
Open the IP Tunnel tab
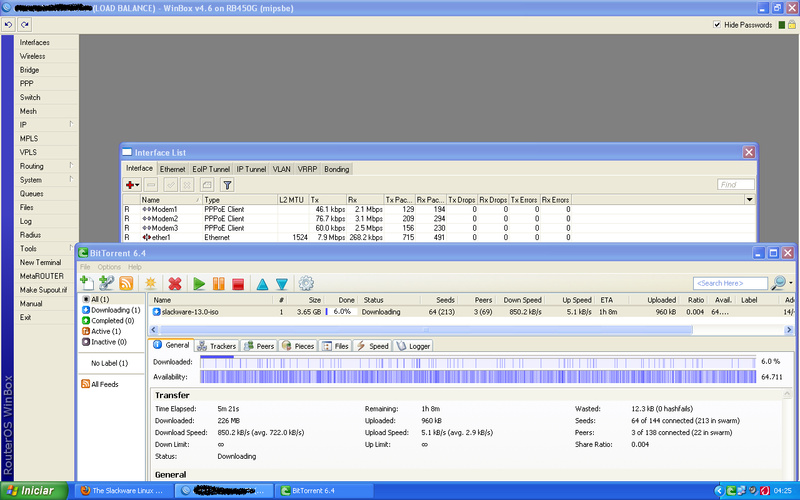coord(251,169)
